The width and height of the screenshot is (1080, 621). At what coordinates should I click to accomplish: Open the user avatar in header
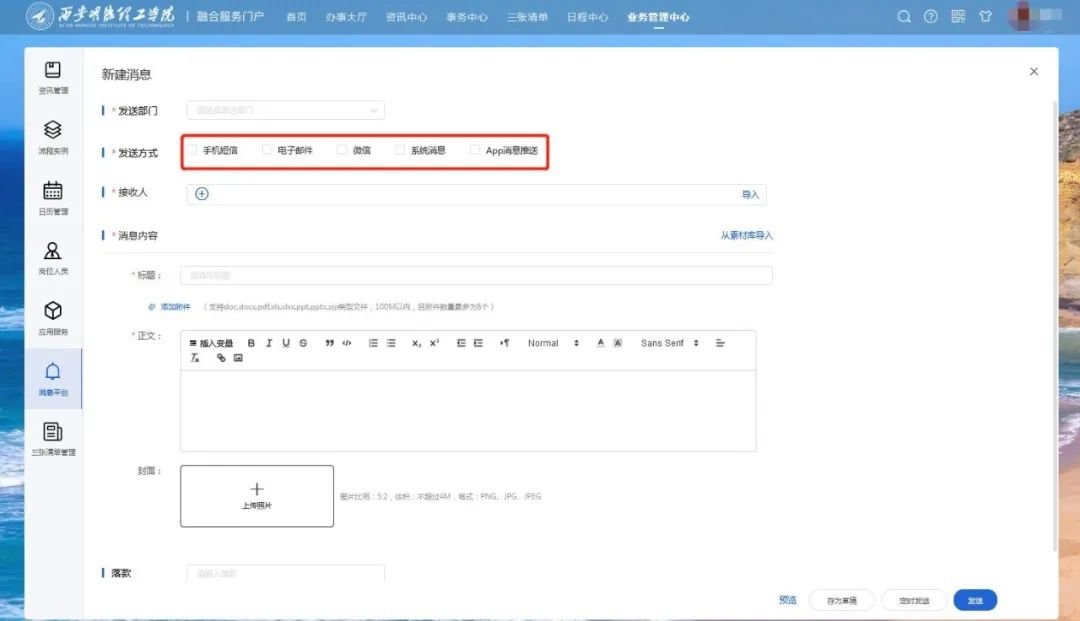coord(1024,15)
